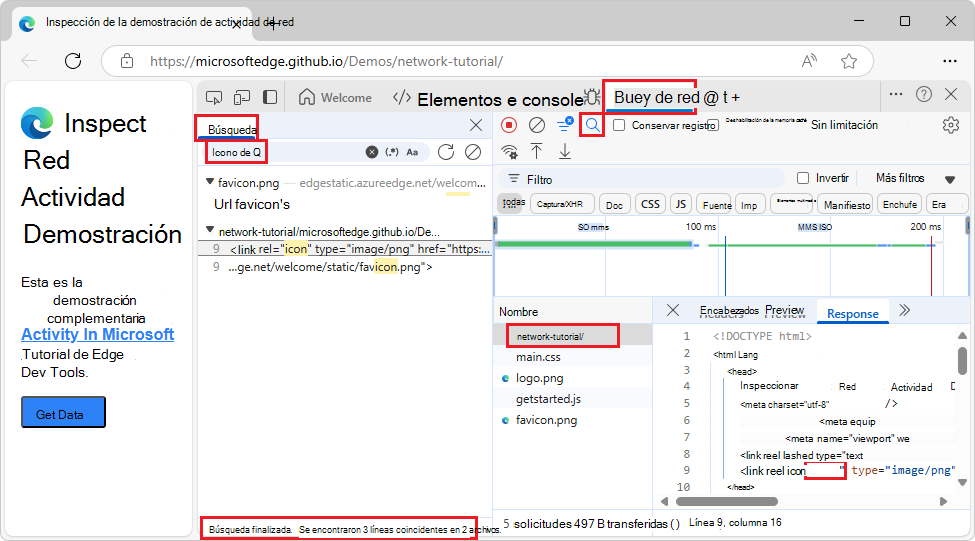Open the Read Aloud icon in address bar

809,61
